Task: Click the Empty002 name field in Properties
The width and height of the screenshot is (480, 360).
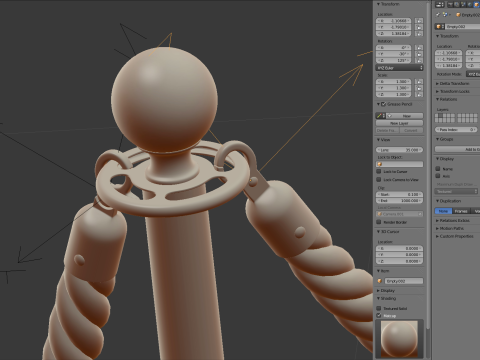Action: click(x=462, y=26)
